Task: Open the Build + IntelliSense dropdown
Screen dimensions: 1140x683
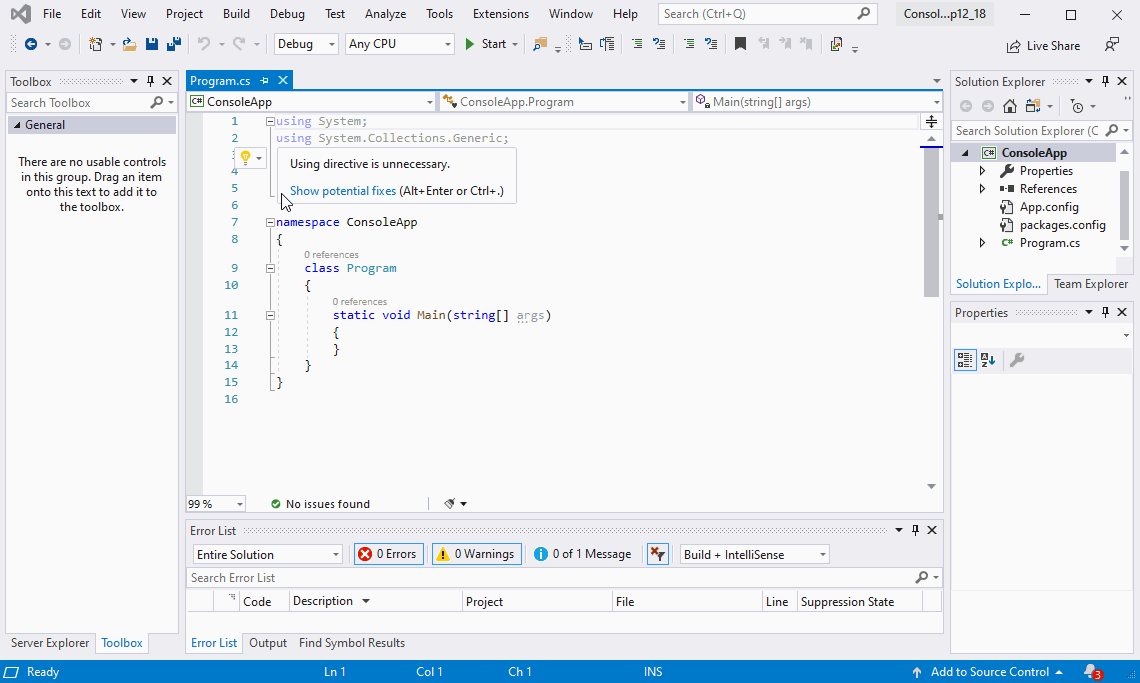Action: [x=755, y=554]
